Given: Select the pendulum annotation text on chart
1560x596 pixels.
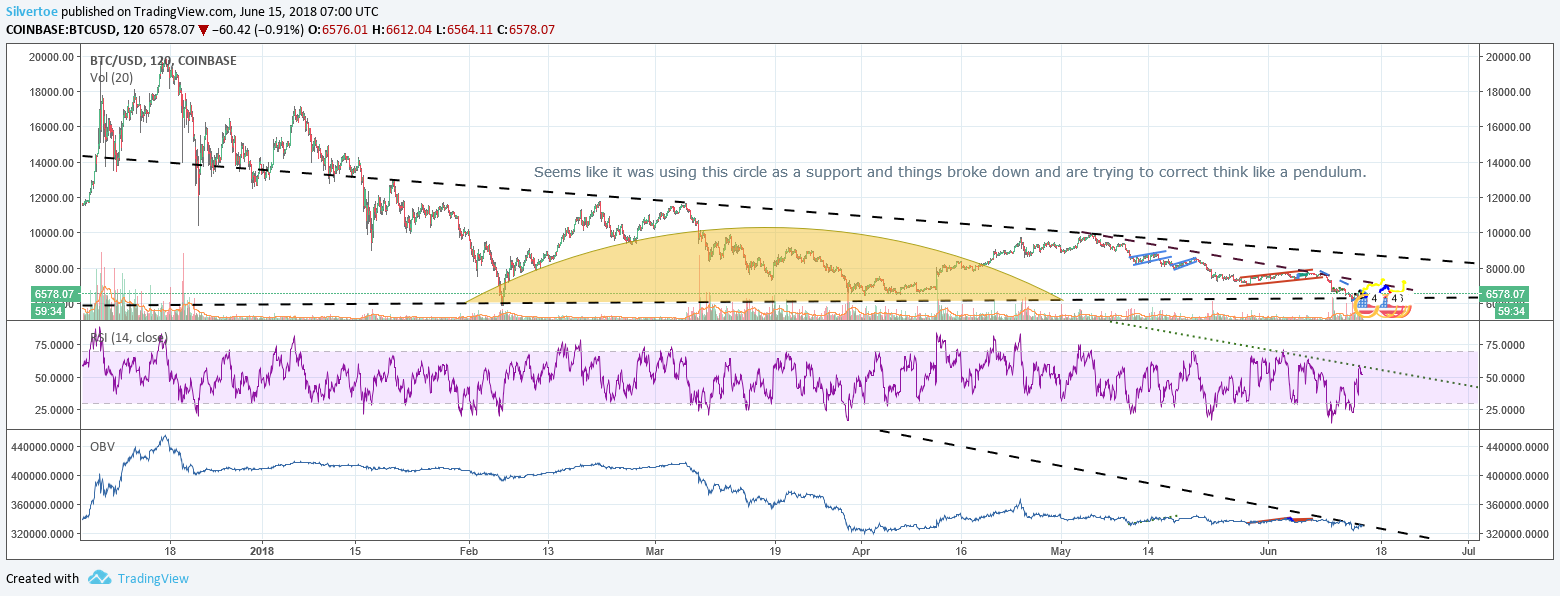Looking at the screenshot, I should 949,172.
